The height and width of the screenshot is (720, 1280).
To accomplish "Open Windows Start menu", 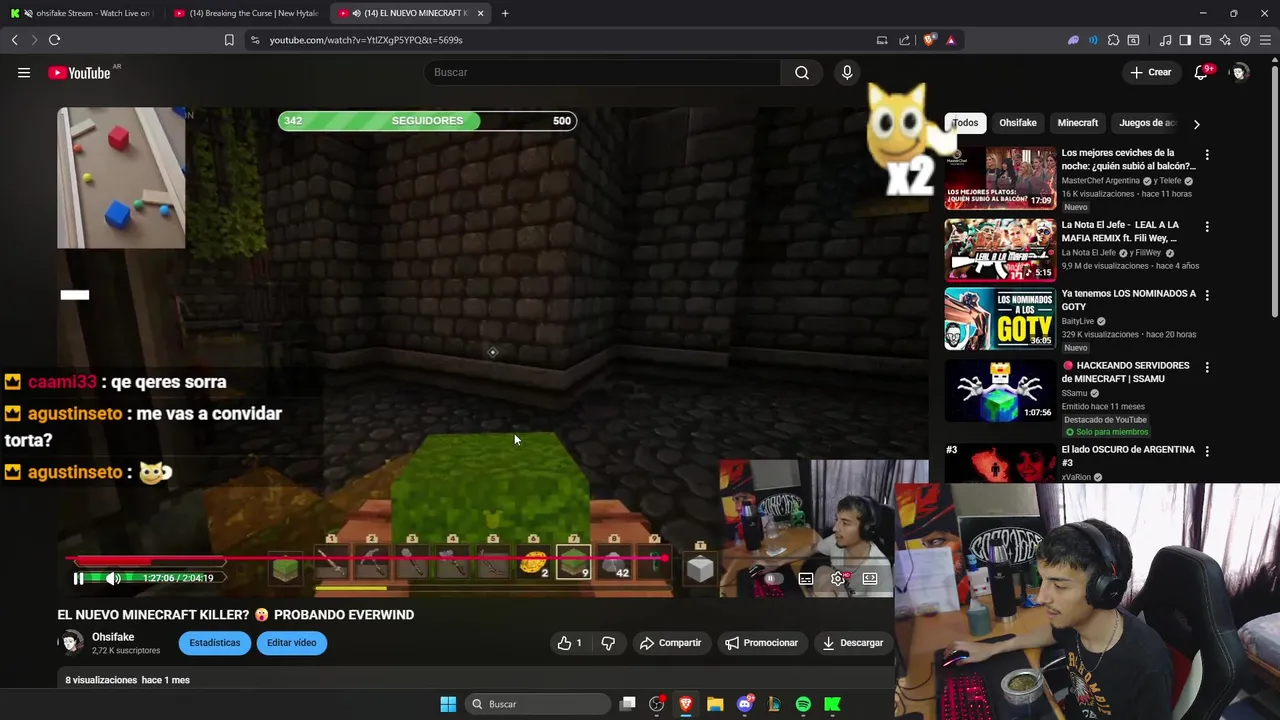I will point(448,704).
